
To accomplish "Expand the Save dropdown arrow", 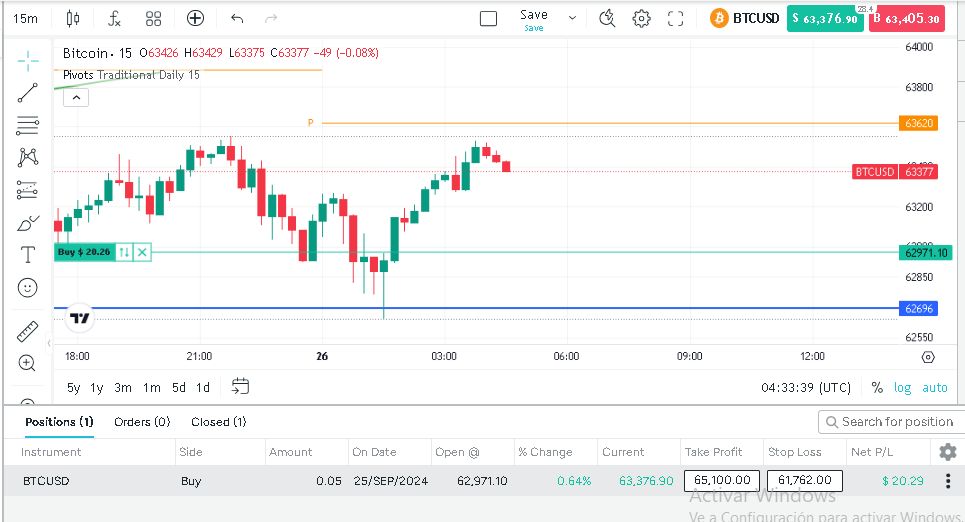I will (x=572, y=18).
